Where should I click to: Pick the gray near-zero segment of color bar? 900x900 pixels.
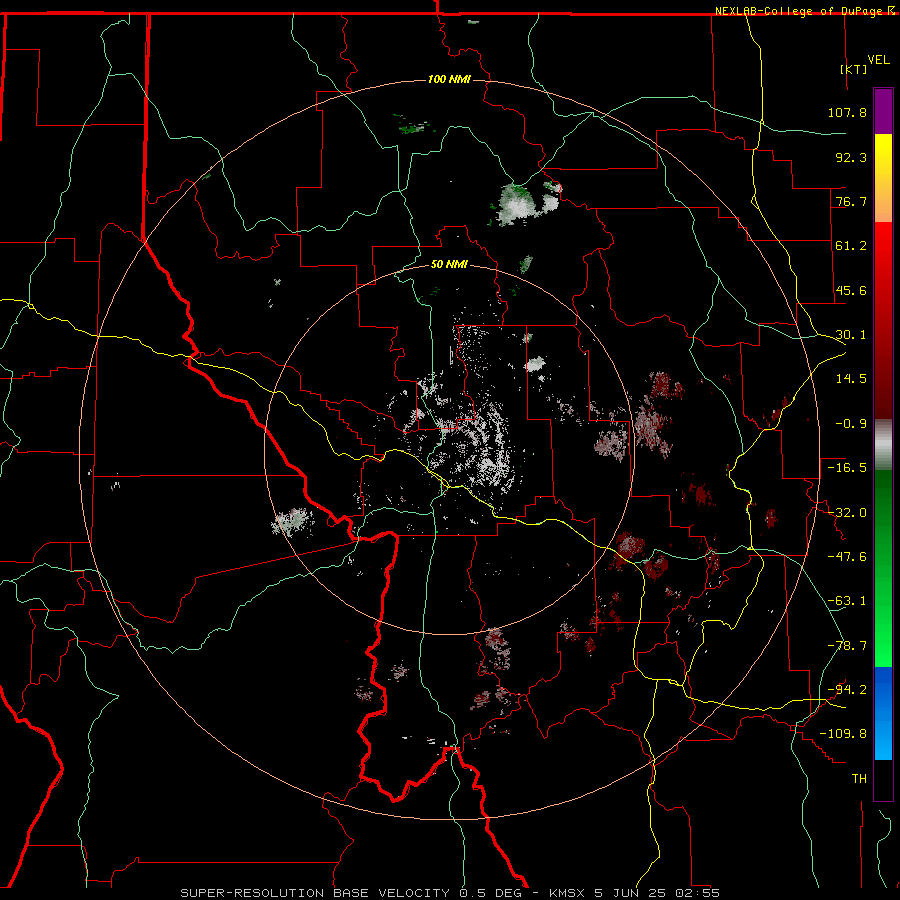click(883, 445)
